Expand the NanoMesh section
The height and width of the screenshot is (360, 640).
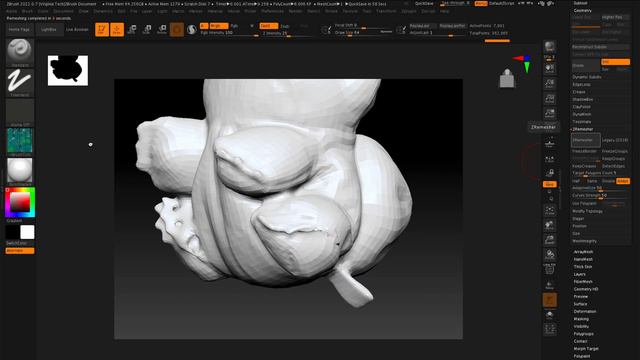coord(583,259)
